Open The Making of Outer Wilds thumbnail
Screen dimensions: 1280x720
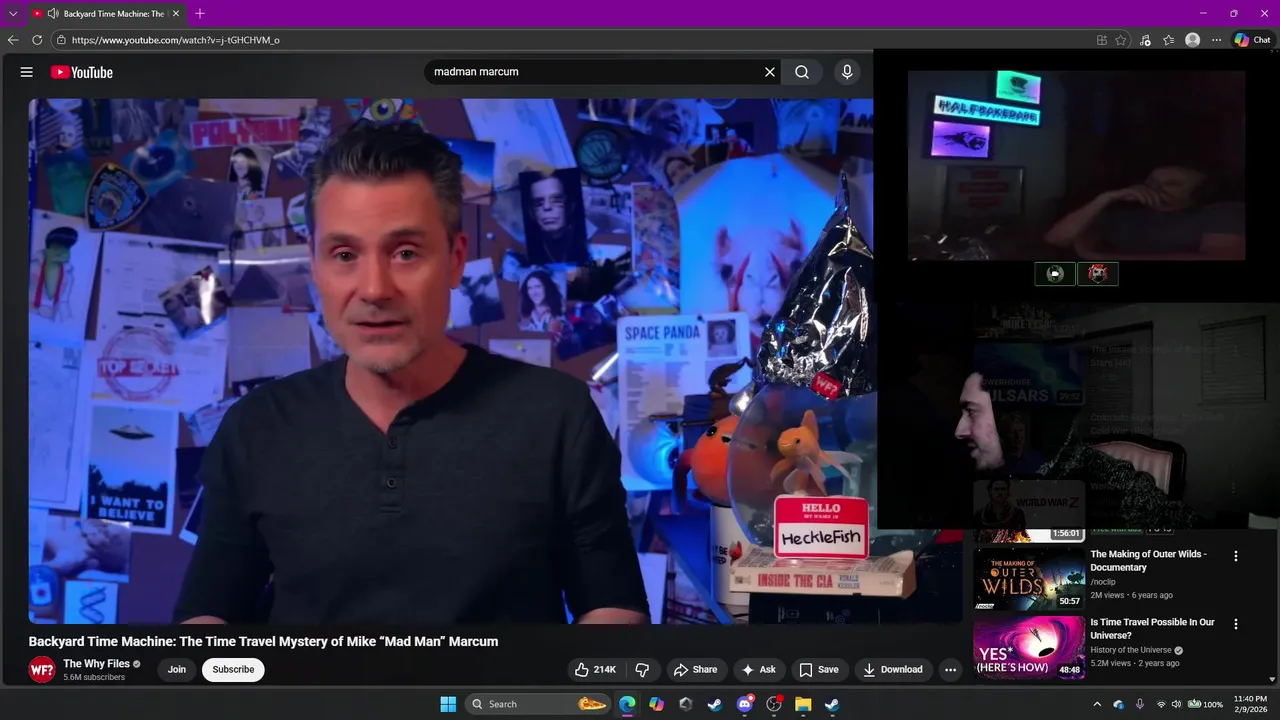tap(1029, 578)
